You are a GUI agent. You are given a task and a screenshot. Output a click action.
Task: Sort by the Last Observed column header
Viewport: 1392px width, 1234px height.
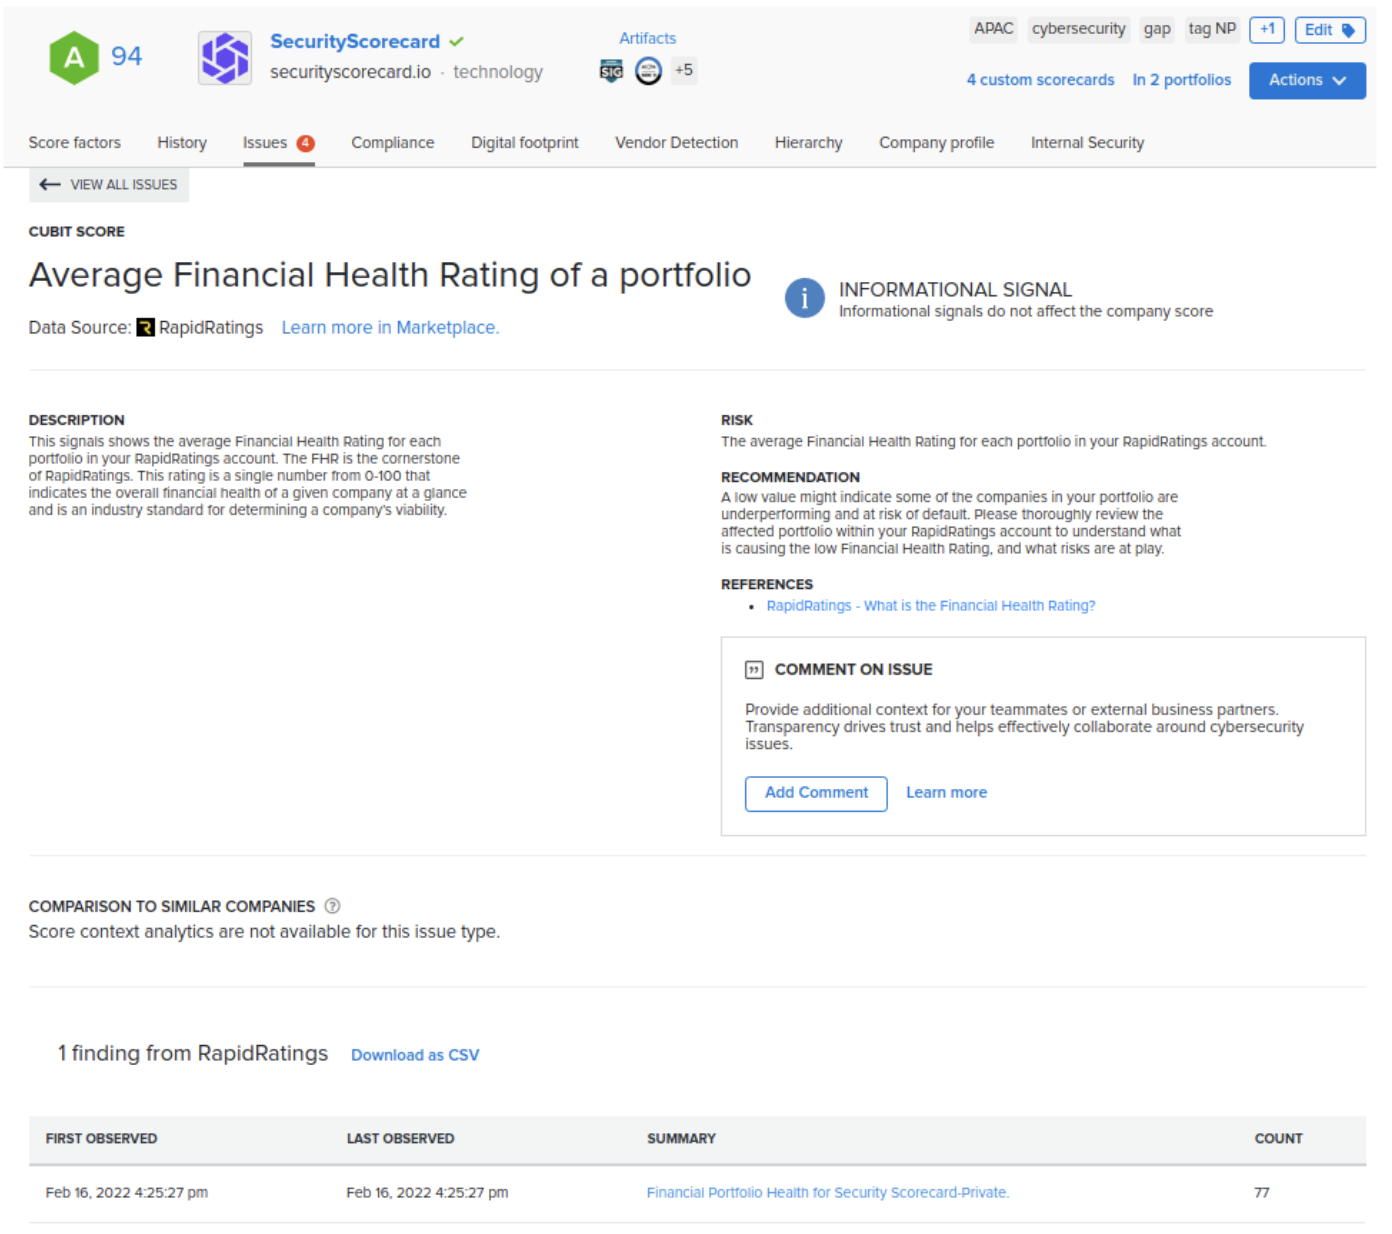point(400,1139)
